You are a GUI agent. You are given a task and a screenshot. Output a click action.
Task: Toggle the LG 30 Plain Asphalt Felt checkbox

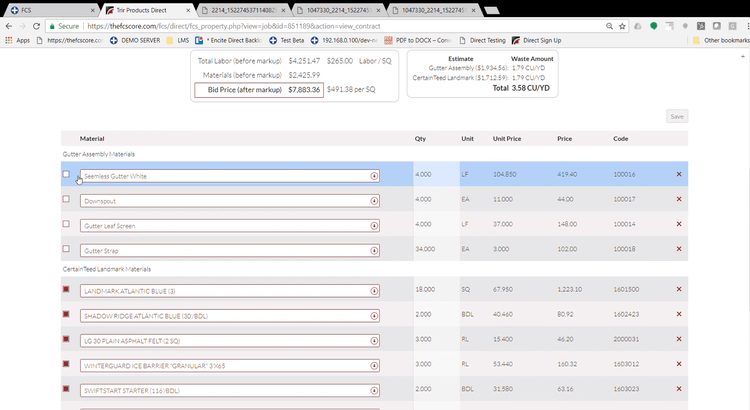[66, 339]
